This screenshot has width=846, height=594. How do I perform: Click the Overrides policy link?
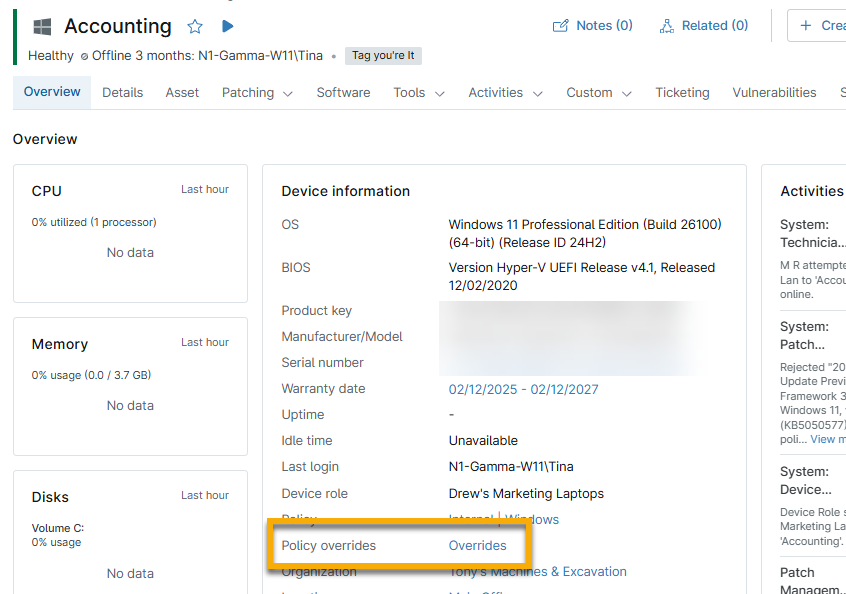pos(477,546)
